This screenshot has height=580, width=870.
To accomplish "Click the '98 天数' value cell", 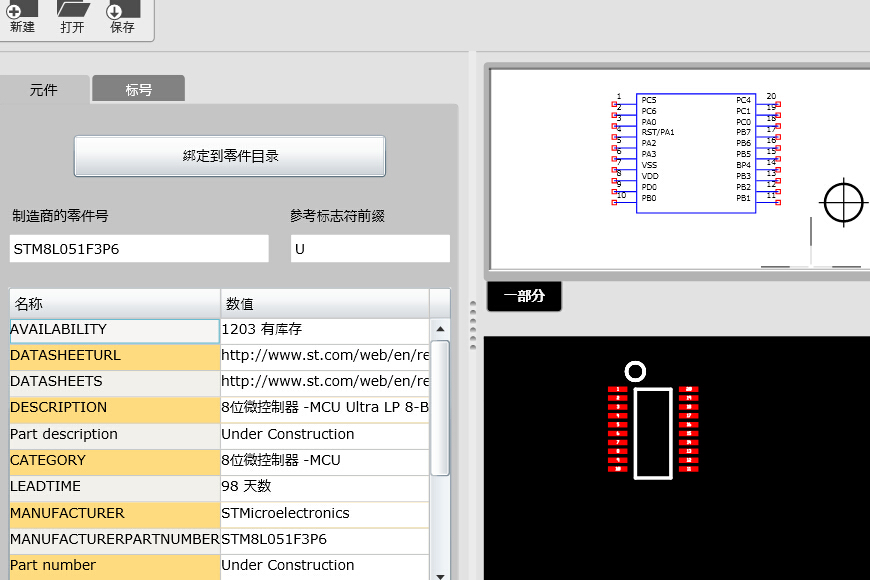I will [325, 488].
